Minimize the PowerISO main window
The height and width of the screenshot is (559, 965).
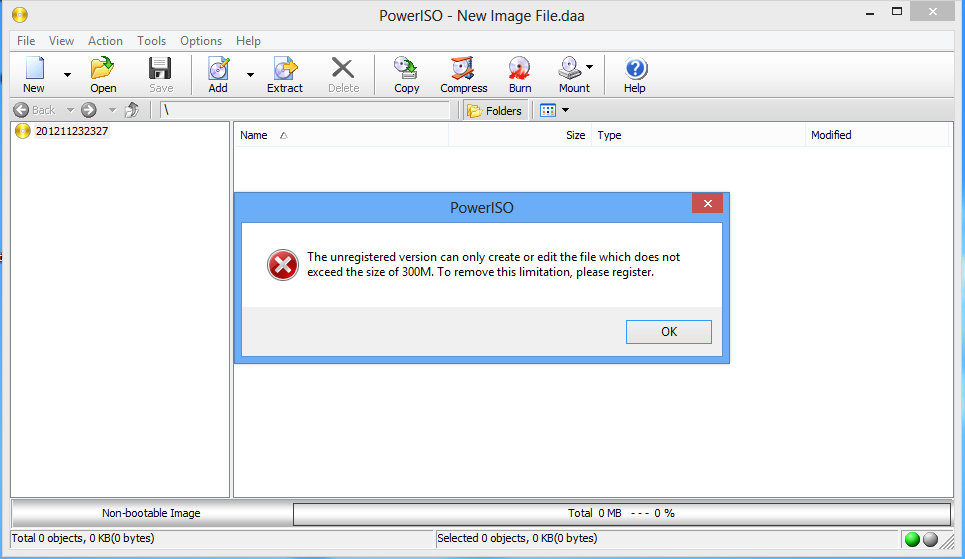click(x=870, y=13)
